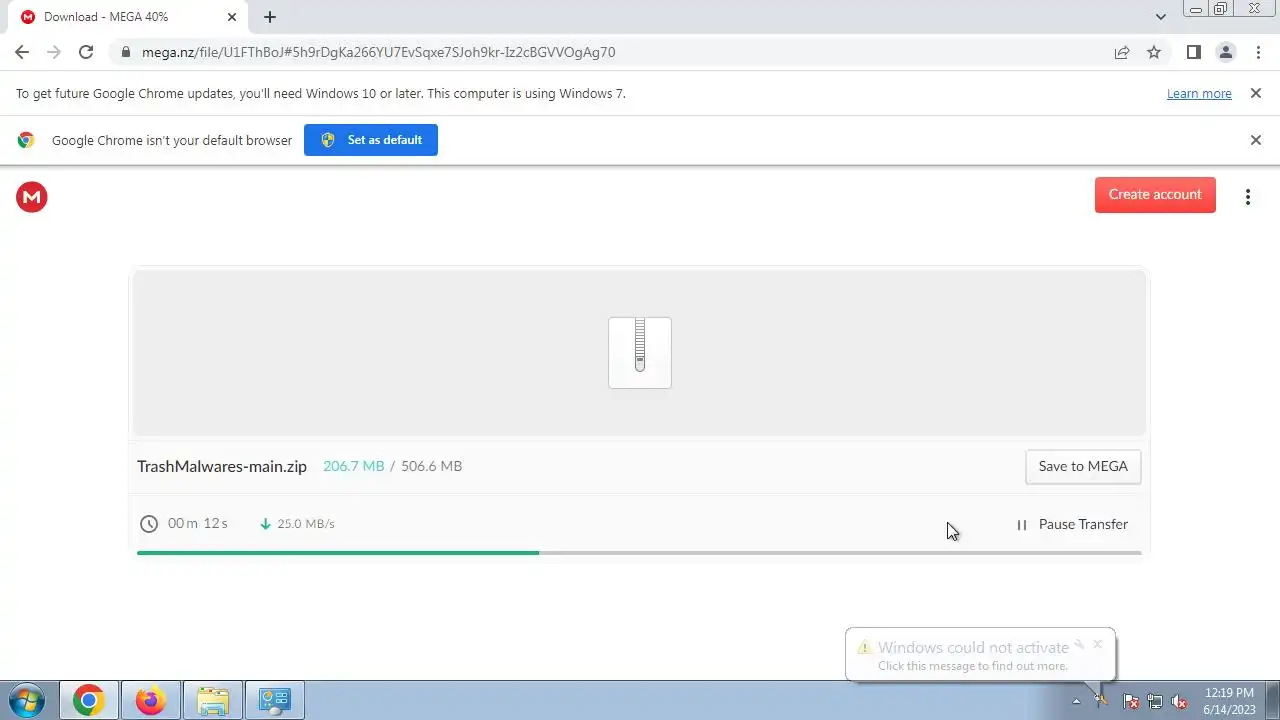Screen dimensions: 1280x720
Task: Click the zip file preview icon
Action: pos(640,353)
